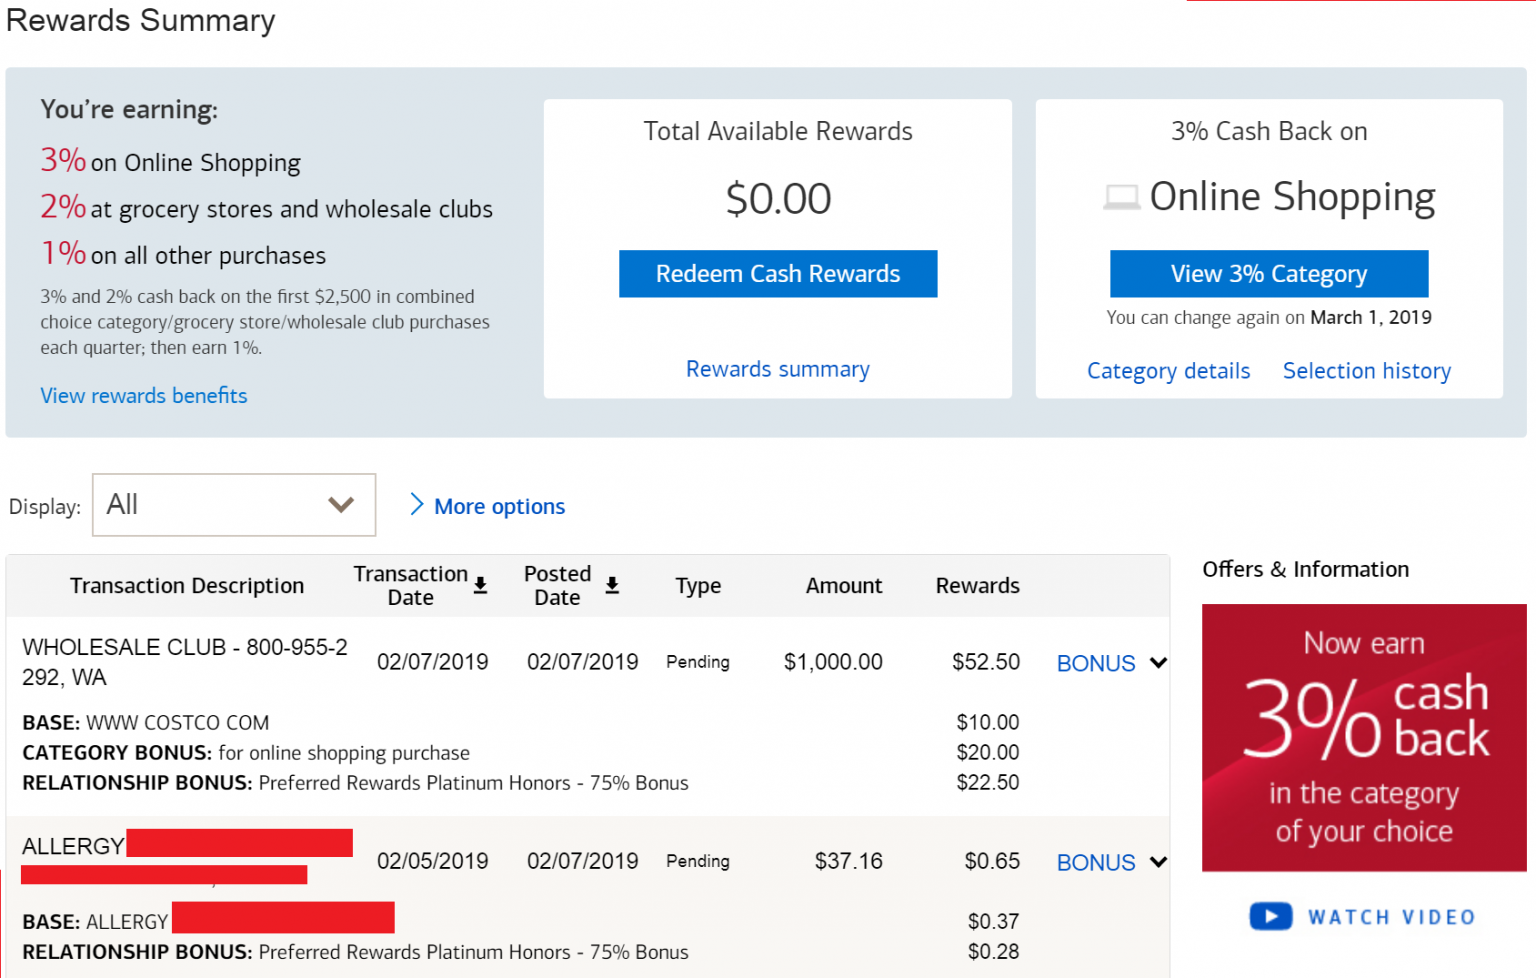Click the 3% cash back promotional banner
Viewport: 1536px width, 978px height.
point(1363,737)
